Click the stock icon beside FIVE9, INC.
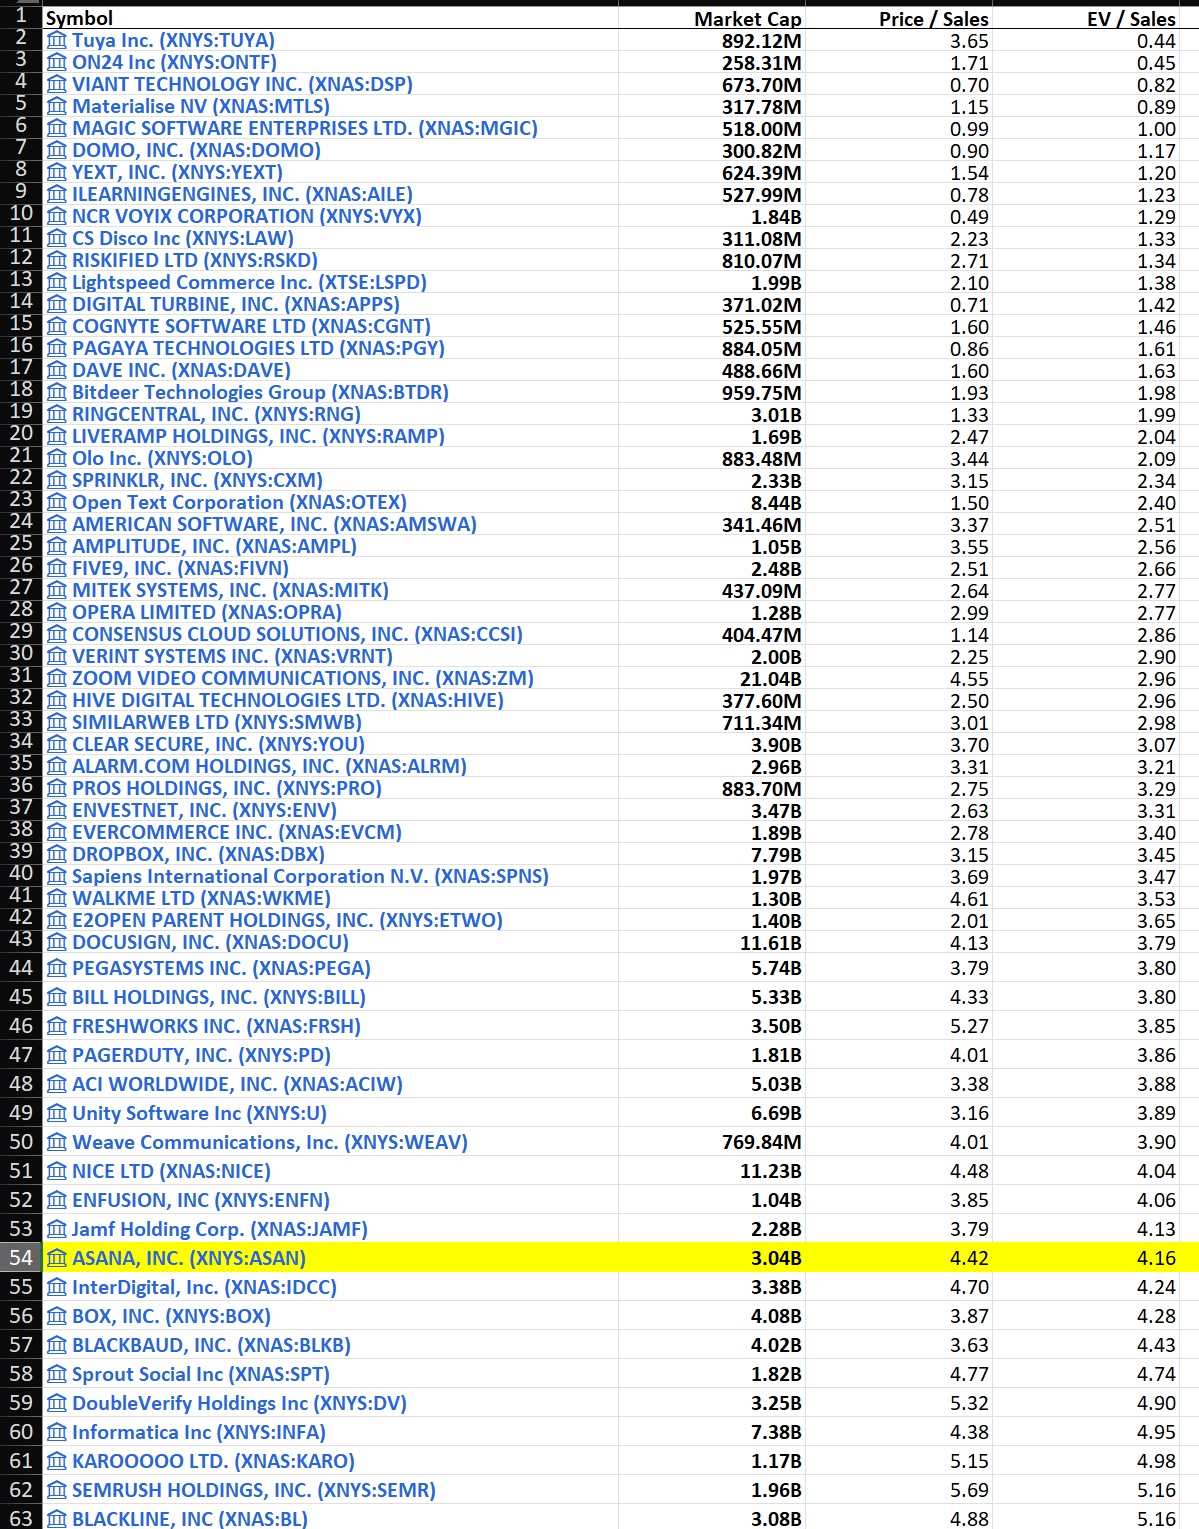 click(57, 568)
